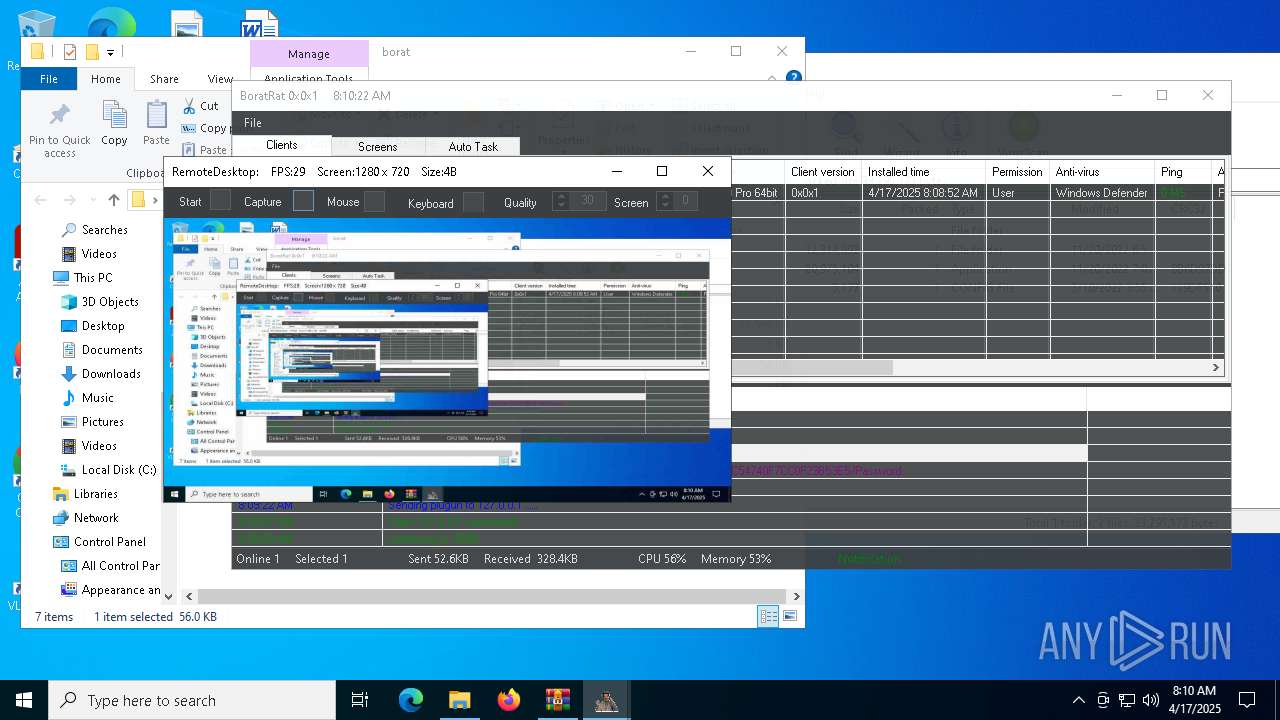Open Windows Start menu
Viewport: 1280px width, 720px height.
(x=24, y=700)
